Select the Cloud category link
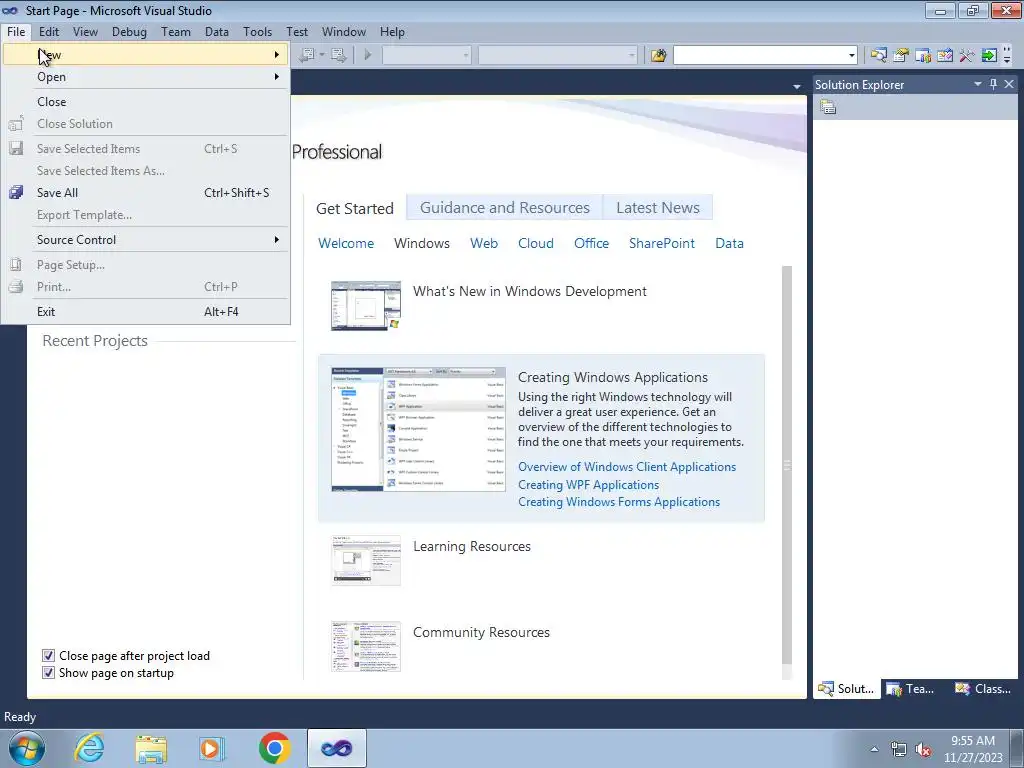Image resolution: width=1024 pixels, height=768 pixels. click(x=536, y=243)
